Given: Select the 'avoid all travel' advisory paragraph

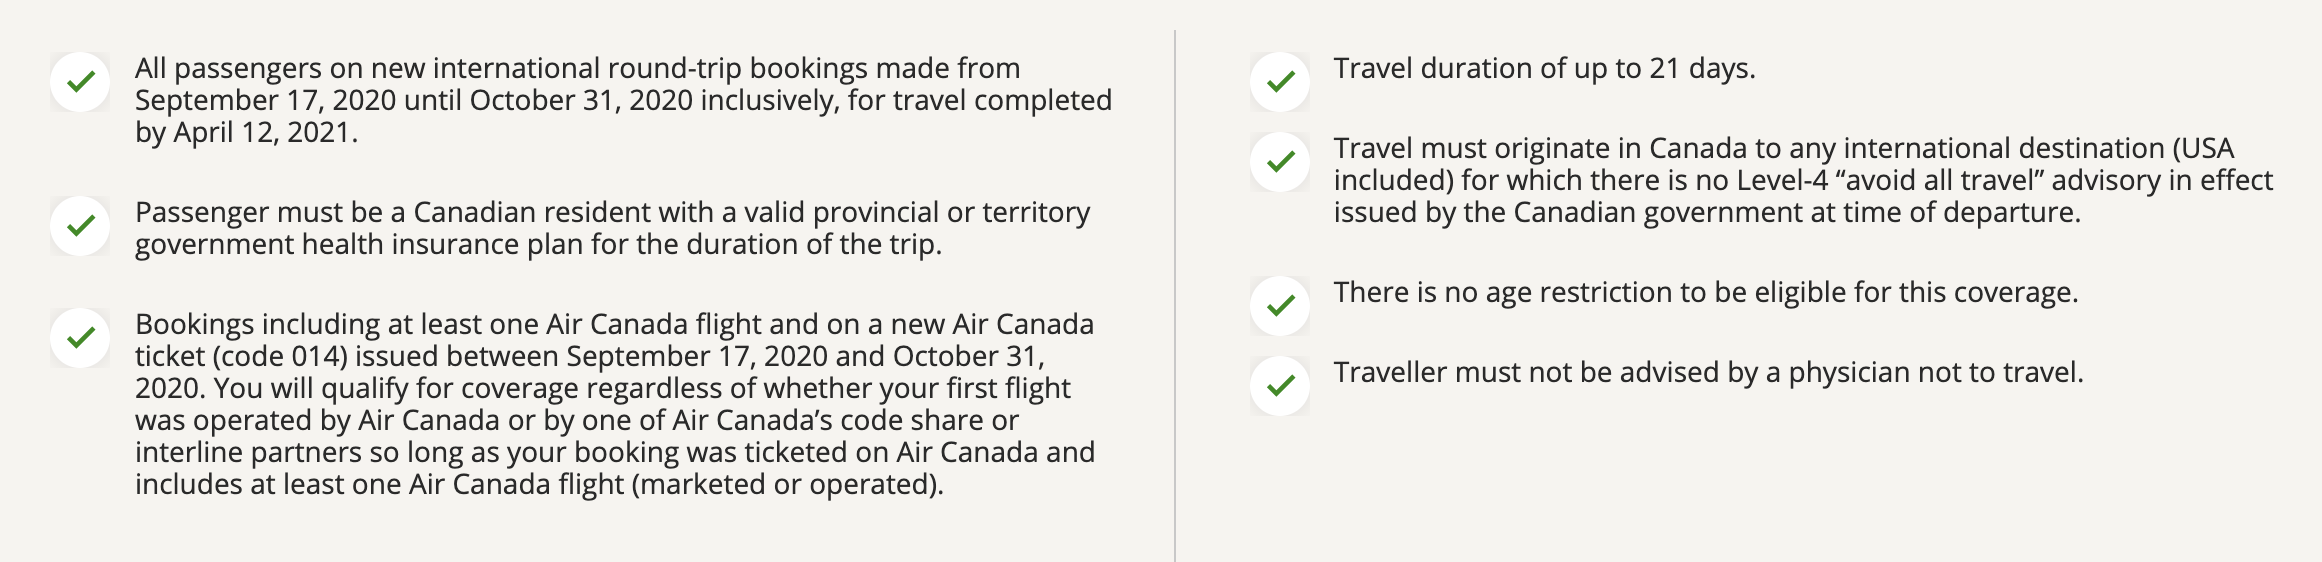Looking at the screenshot, I should pyautogui.click(x=1802, y=180).
